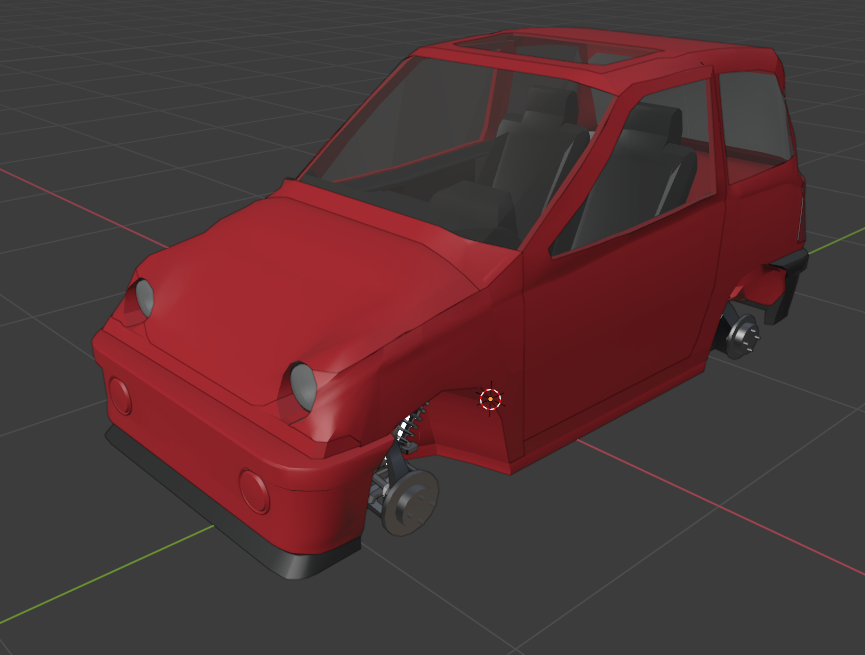The height and width of the screenshot is (655, 865).
Task: Click the rear wheel hub with studs
Action: (743, 337)
